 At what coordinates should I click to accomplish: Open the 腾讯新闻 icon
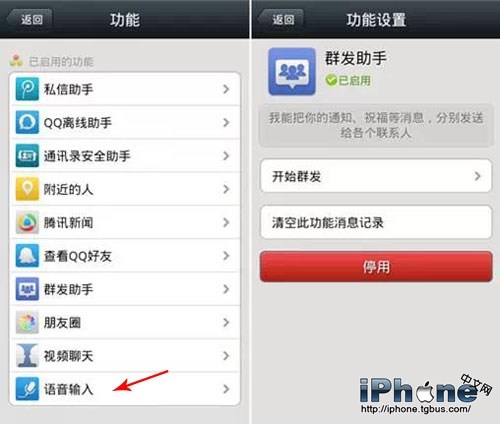tap(27, 222)
